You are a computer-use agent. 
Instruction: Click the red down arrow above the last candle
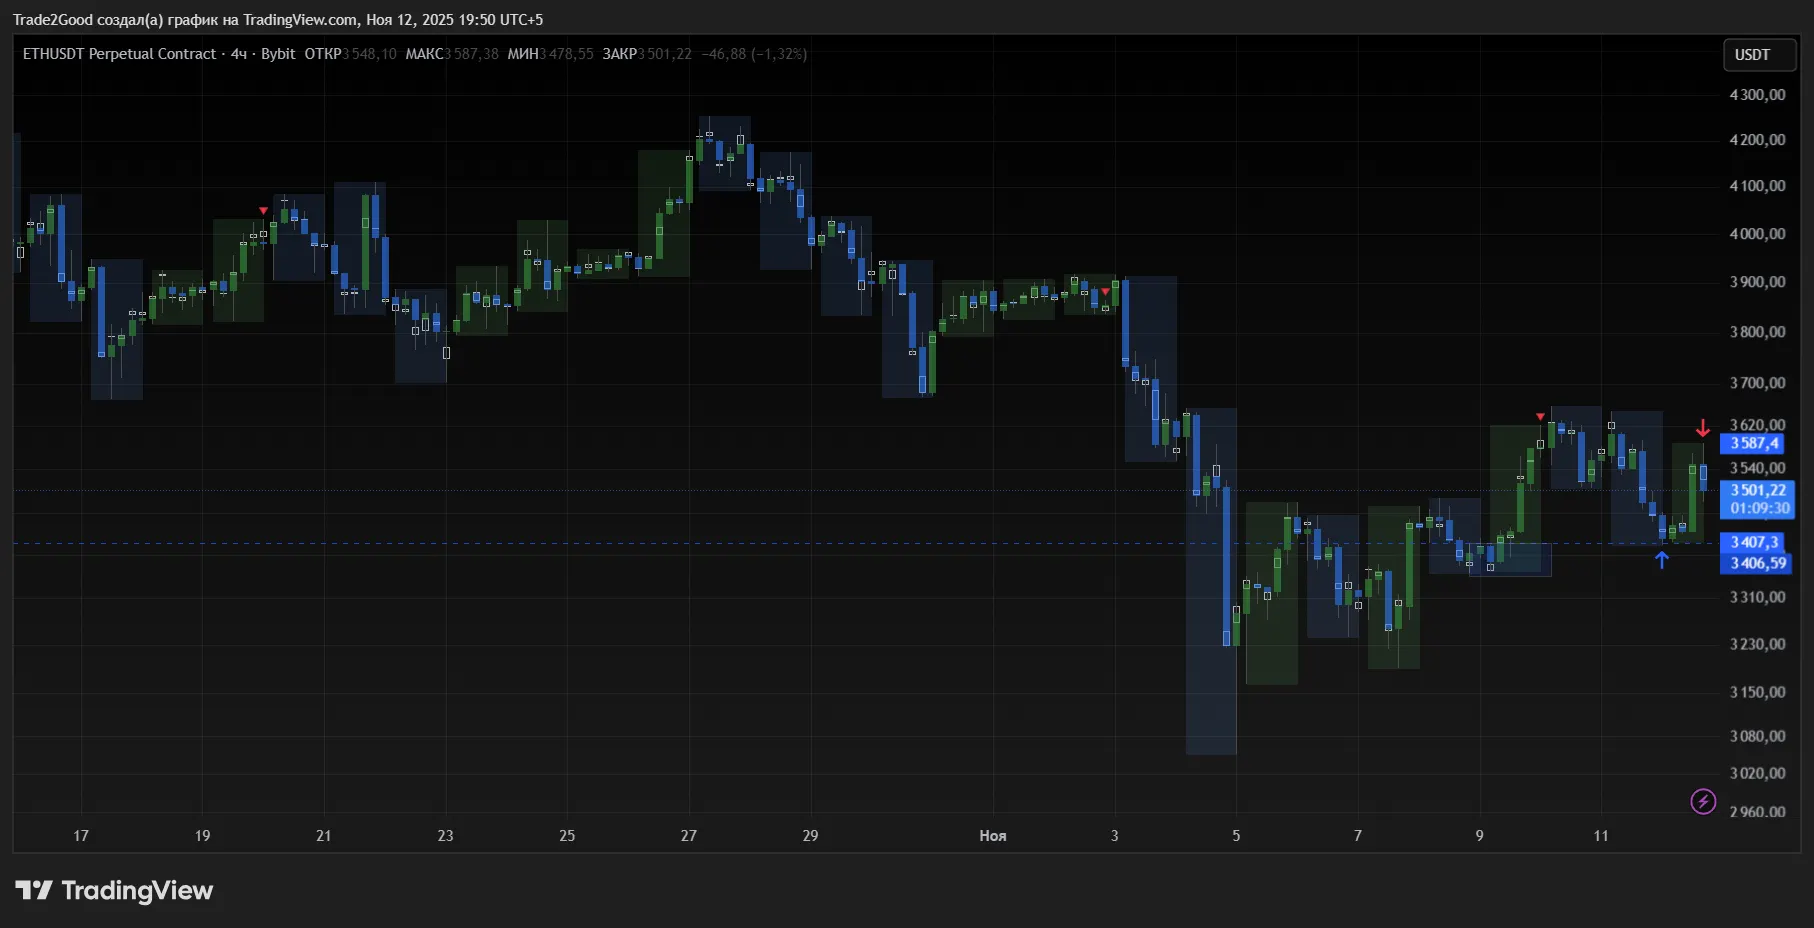[x=1703, y=428]
